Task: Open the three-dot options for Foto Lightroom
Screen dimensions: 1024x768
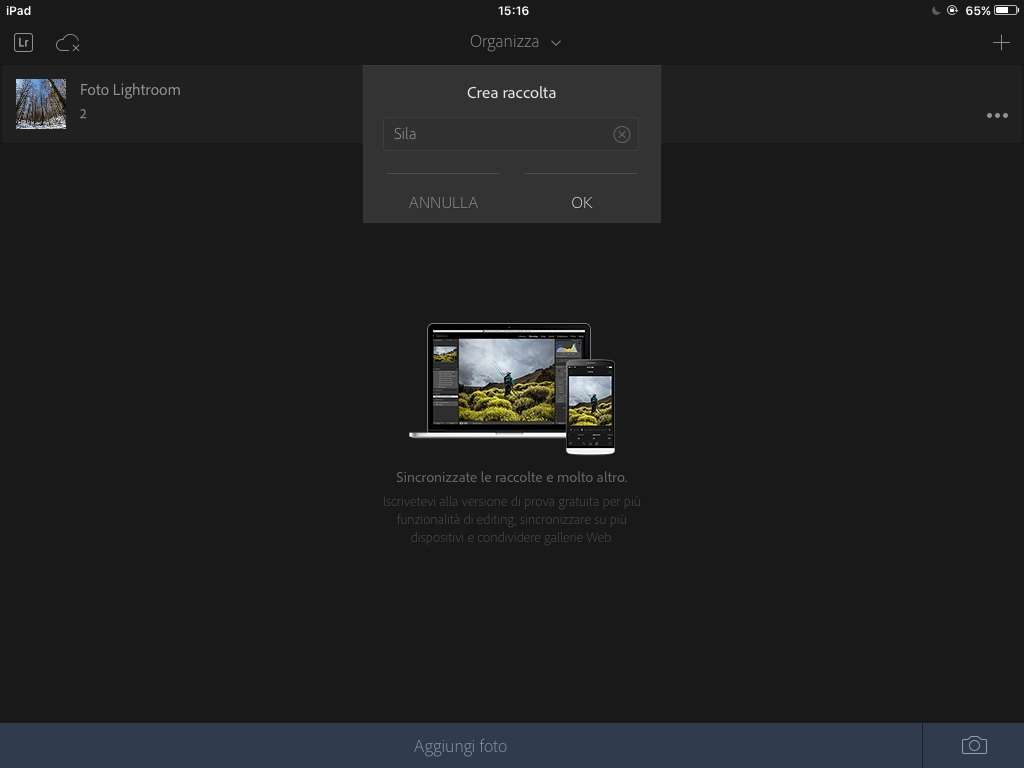Action: (997, 116)
